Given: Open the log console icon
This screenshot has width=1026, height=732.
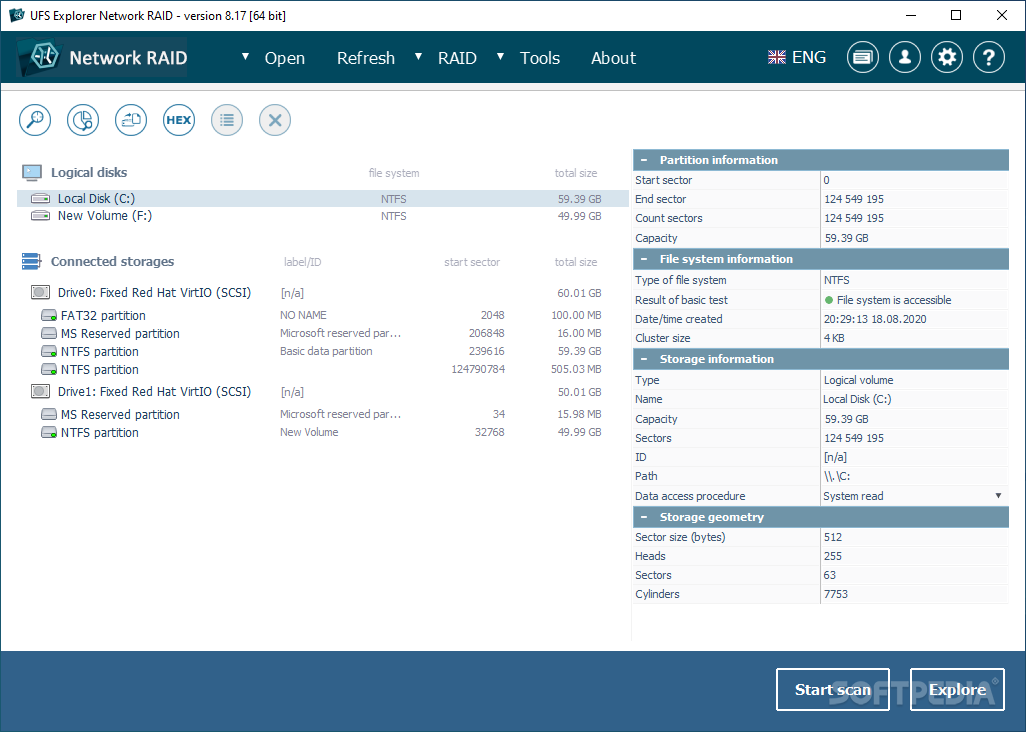Looking at the screenshot, I should click(x=863, y=58).
